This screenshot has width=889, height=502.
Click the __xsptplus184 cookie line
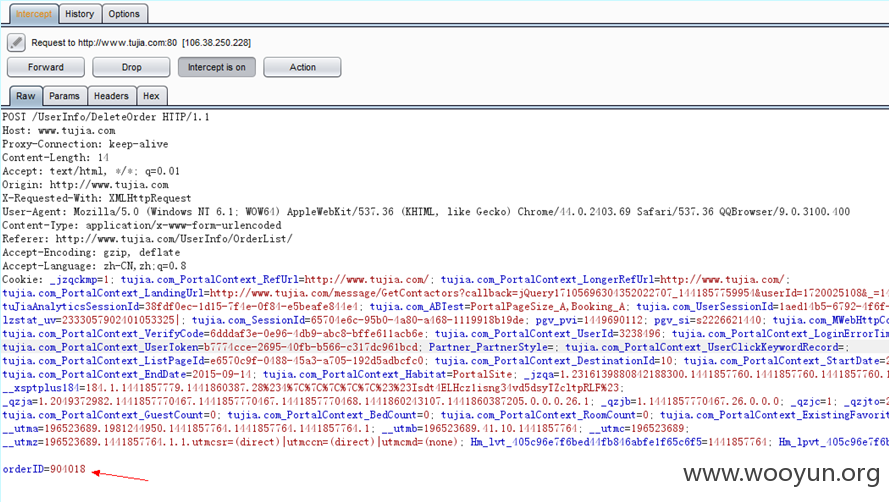coord(311,388)
